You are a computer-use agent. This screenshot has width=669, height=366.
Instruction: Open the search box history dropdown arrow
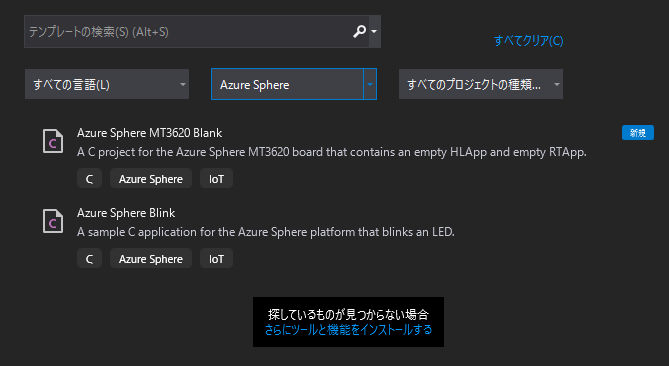tap(374, 31)
